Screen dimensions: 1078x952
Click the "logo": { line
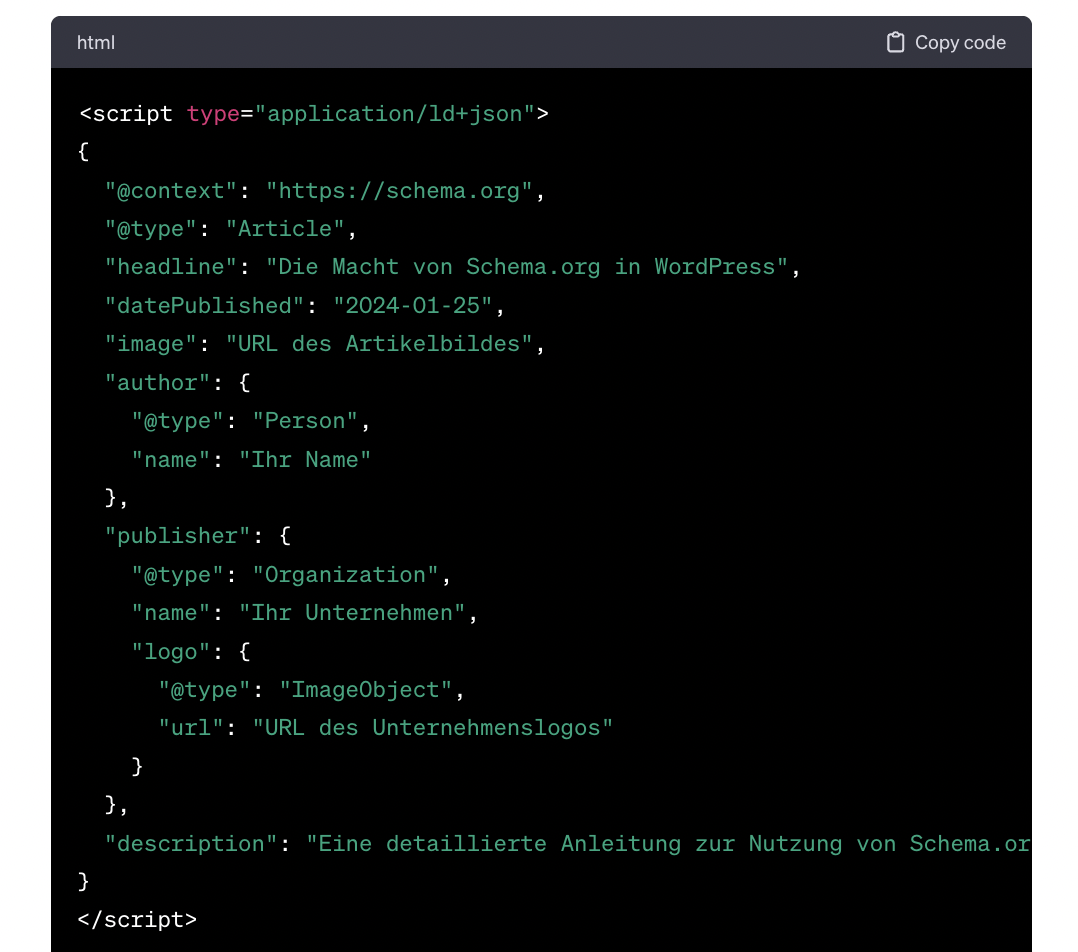click(190, 652)
